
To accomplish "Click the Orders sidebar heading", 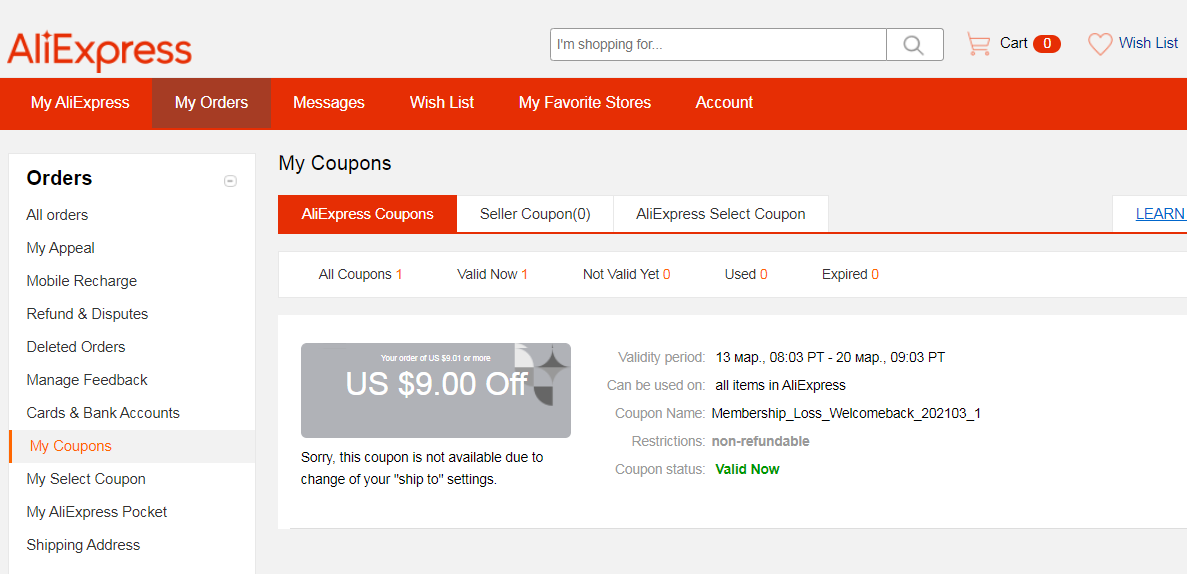I will (x=59, y=178).
